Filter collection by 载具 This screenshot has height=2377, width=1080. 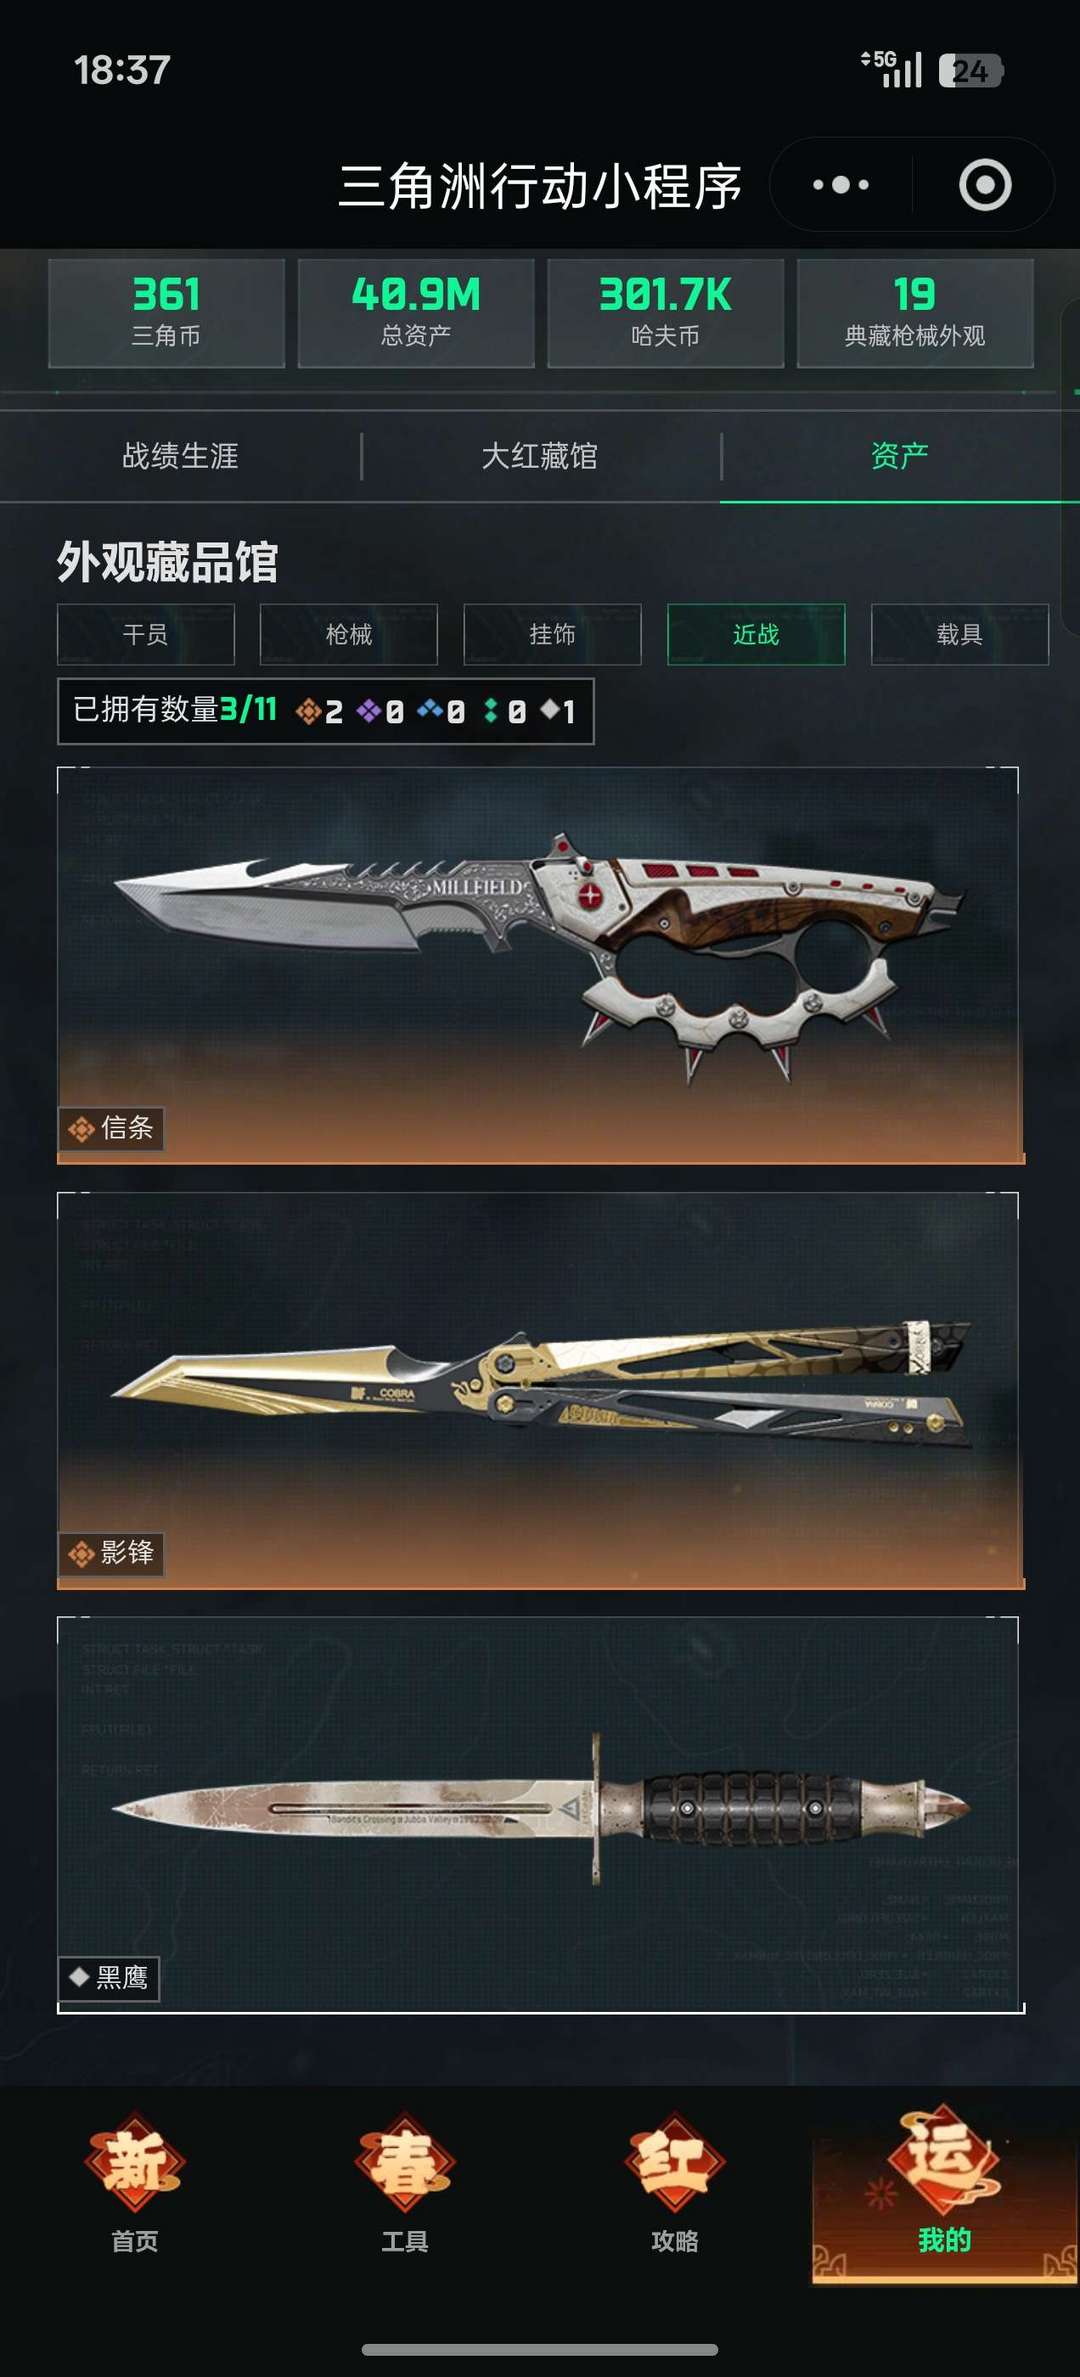pyautogui.click(x=960, y=634)
